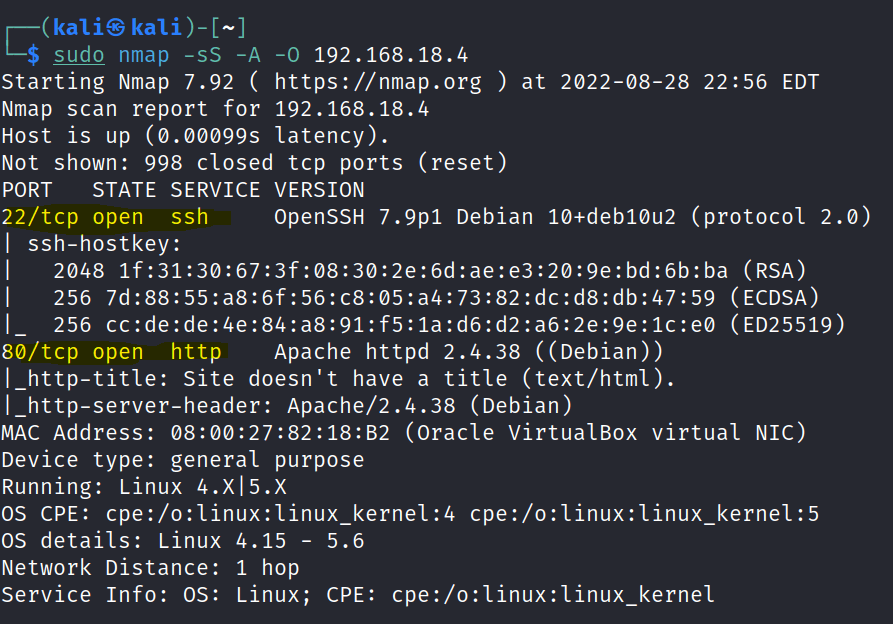
Task: Click the underlined sudo command word
Action: coord(79,54)
